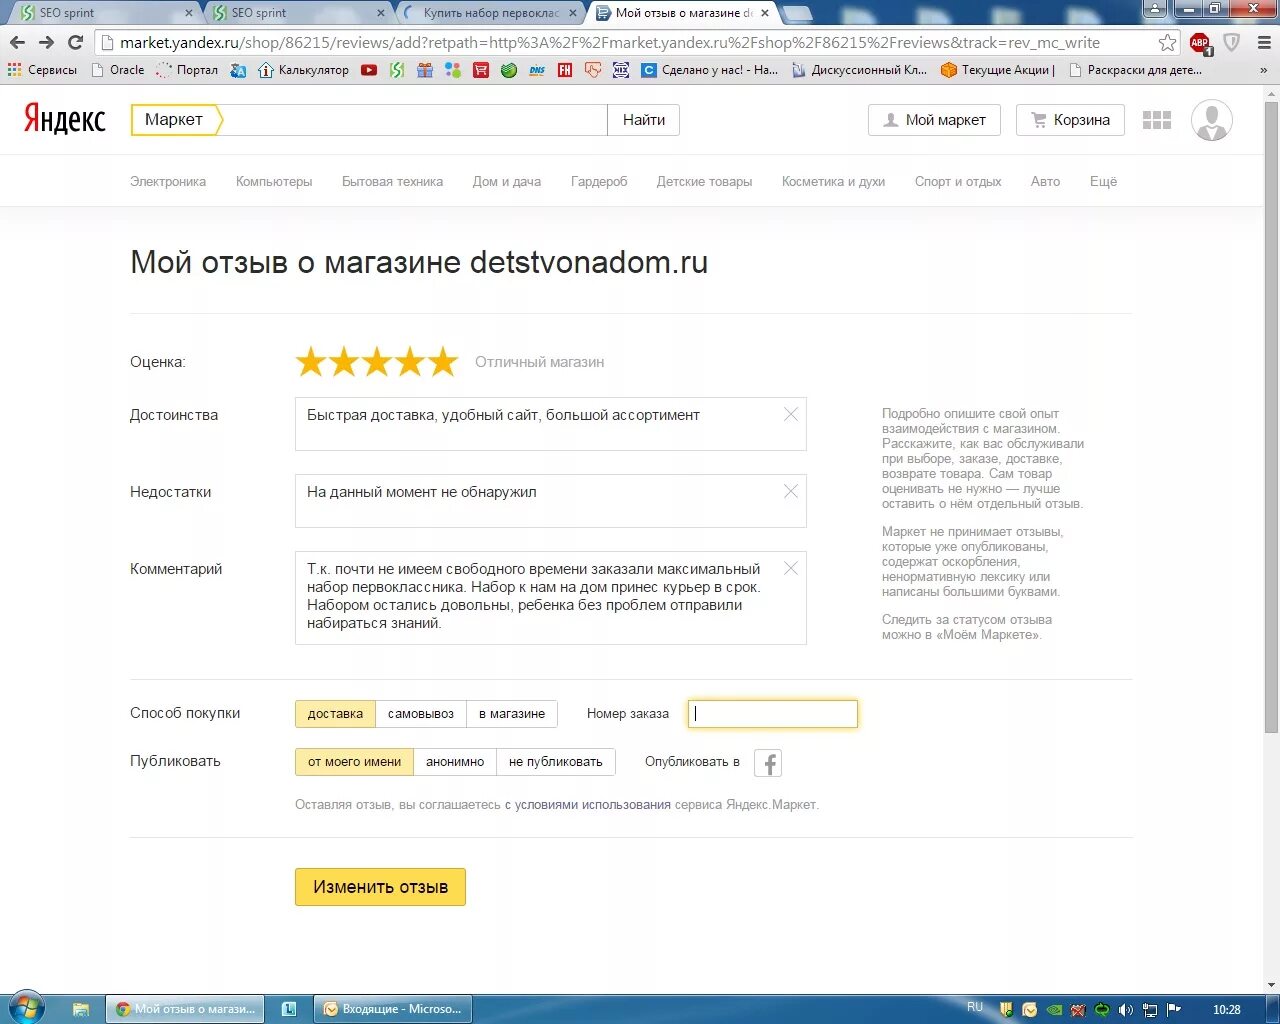Reload the page with the refresh icon

click(x=75, y=43)
